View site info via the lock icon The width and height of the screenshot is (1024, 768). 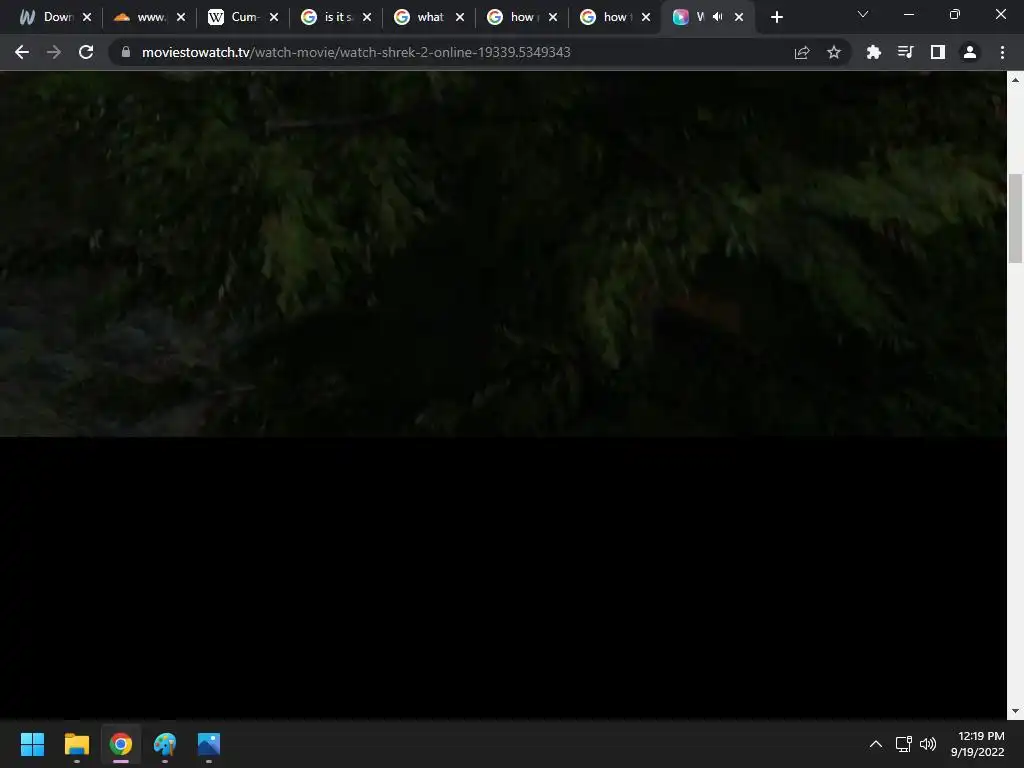coord(126,52)
